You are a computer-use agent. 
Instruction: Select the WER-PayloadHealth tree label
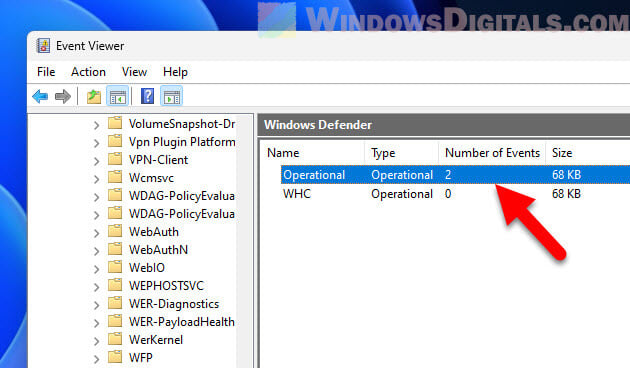point(182,322)
